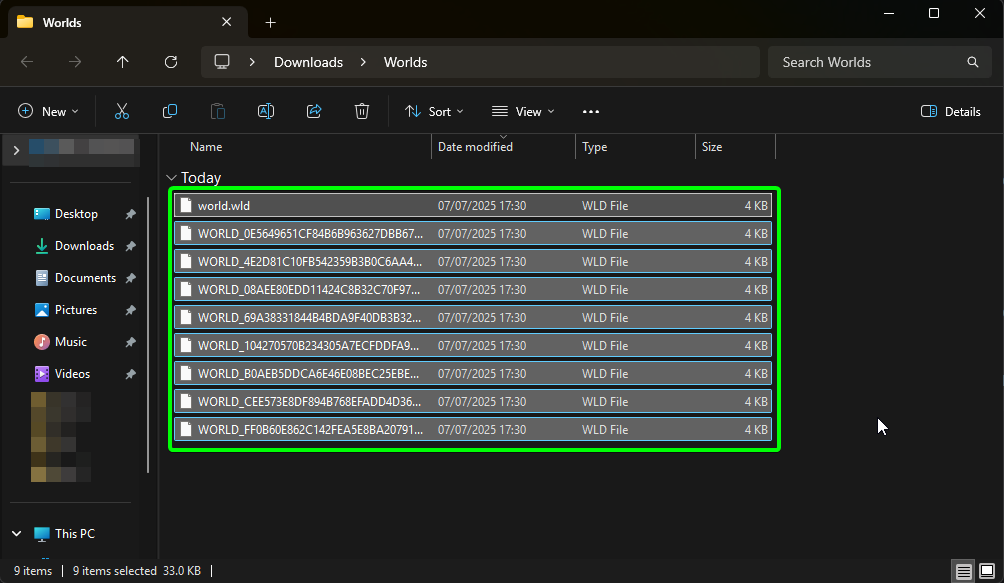Open the View dropdown
Viewport: 1004px width, 583px height.
pos(522,111)
